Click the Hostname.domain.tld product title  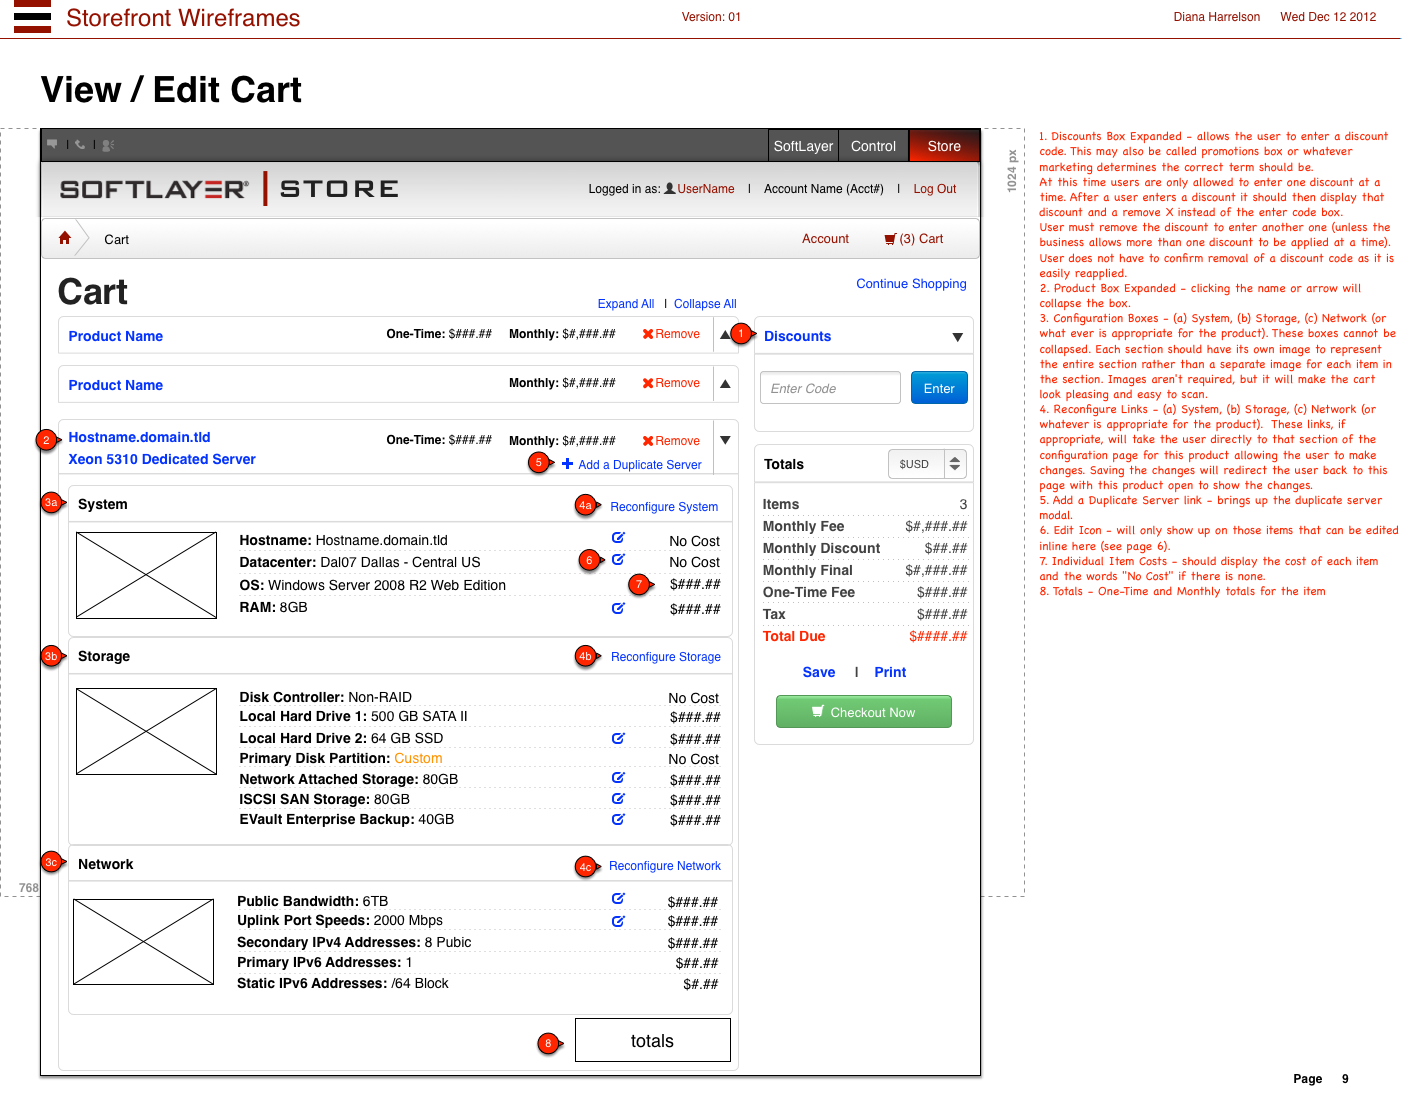tap(139, 437)
